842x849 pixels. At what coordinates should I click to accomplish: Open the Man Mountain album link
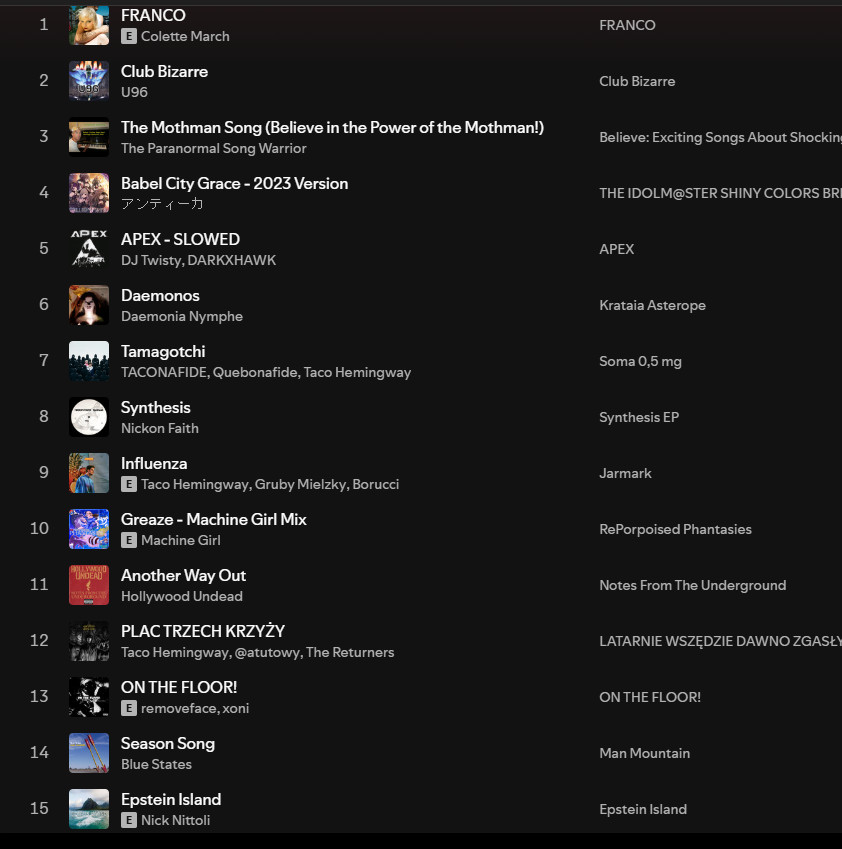(644, 753)
